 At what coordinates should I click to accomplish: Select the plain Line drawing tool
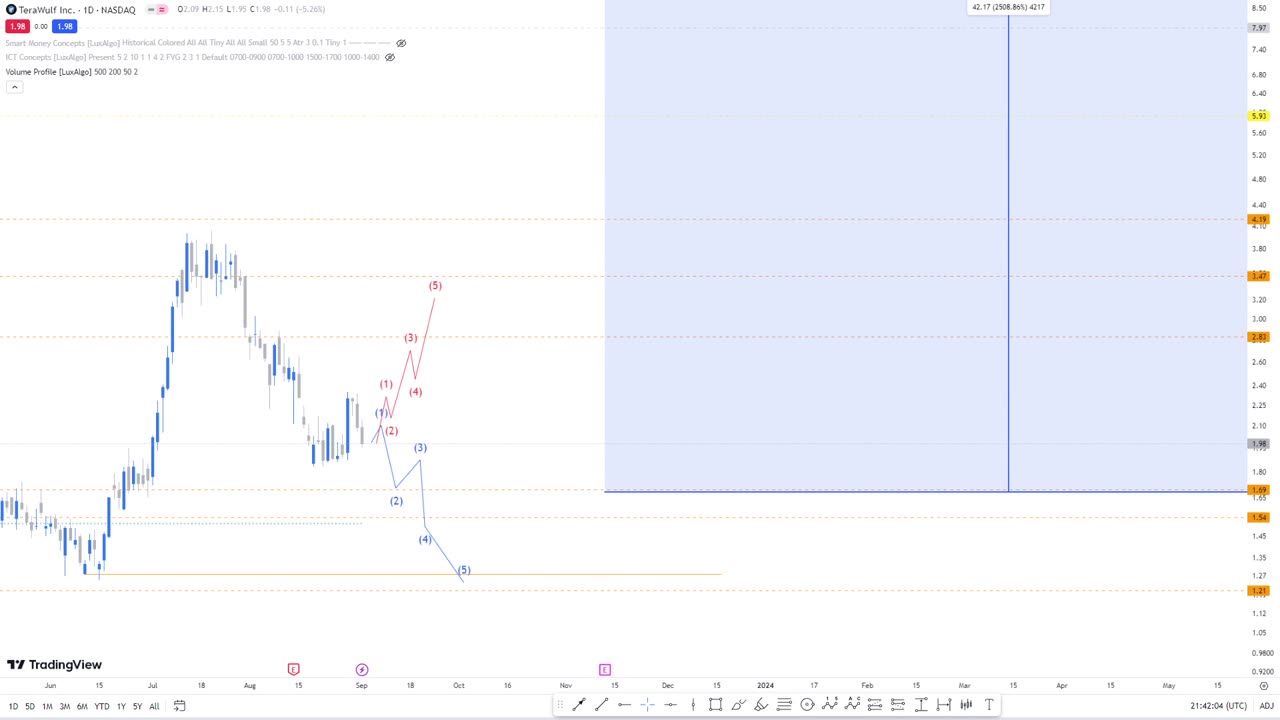point(601,705)
